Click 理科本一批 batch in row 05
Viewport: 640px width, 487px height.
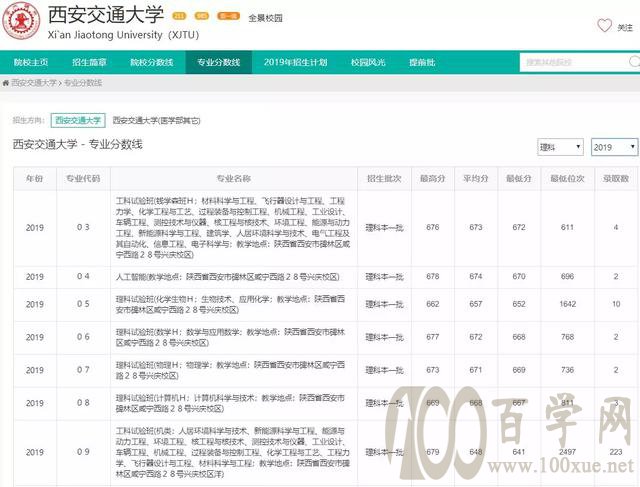coord(384,305)
